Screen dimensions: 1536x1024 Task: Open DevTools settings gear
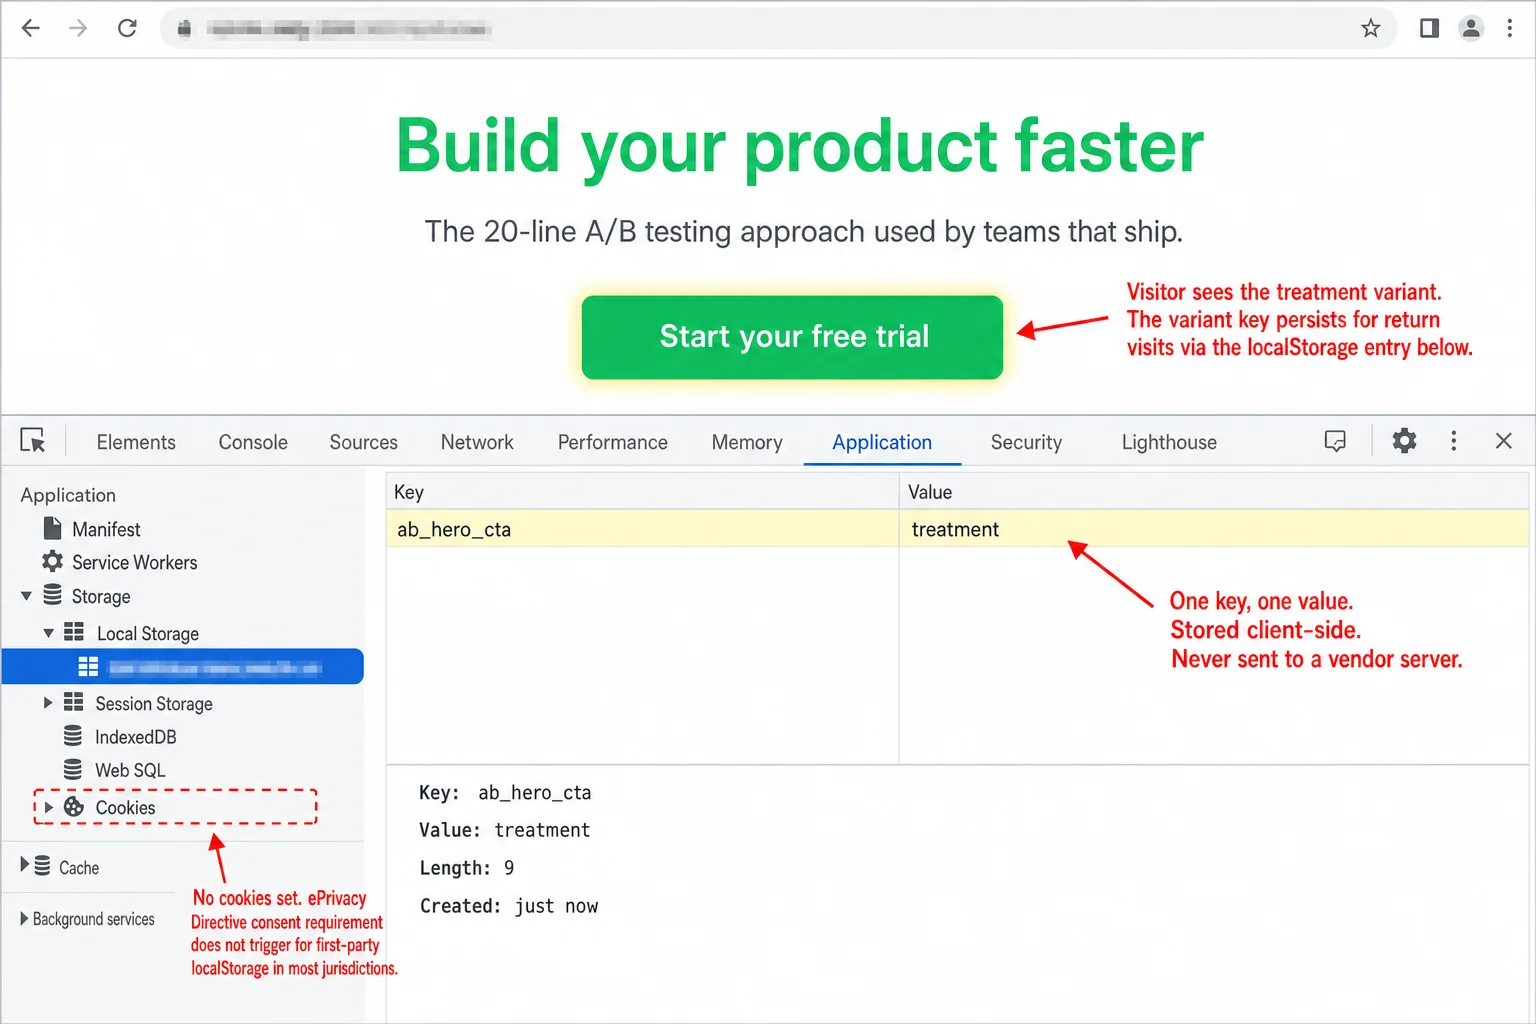coord(1404,441)
